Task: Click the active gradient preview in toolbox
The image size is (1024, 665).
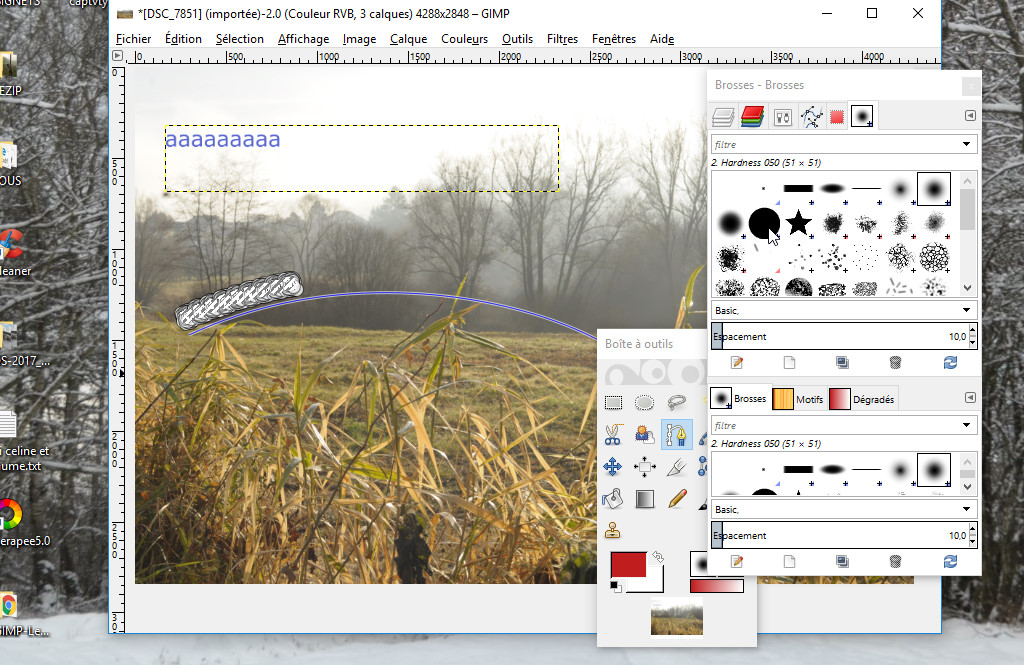Action: pos(716,586)
